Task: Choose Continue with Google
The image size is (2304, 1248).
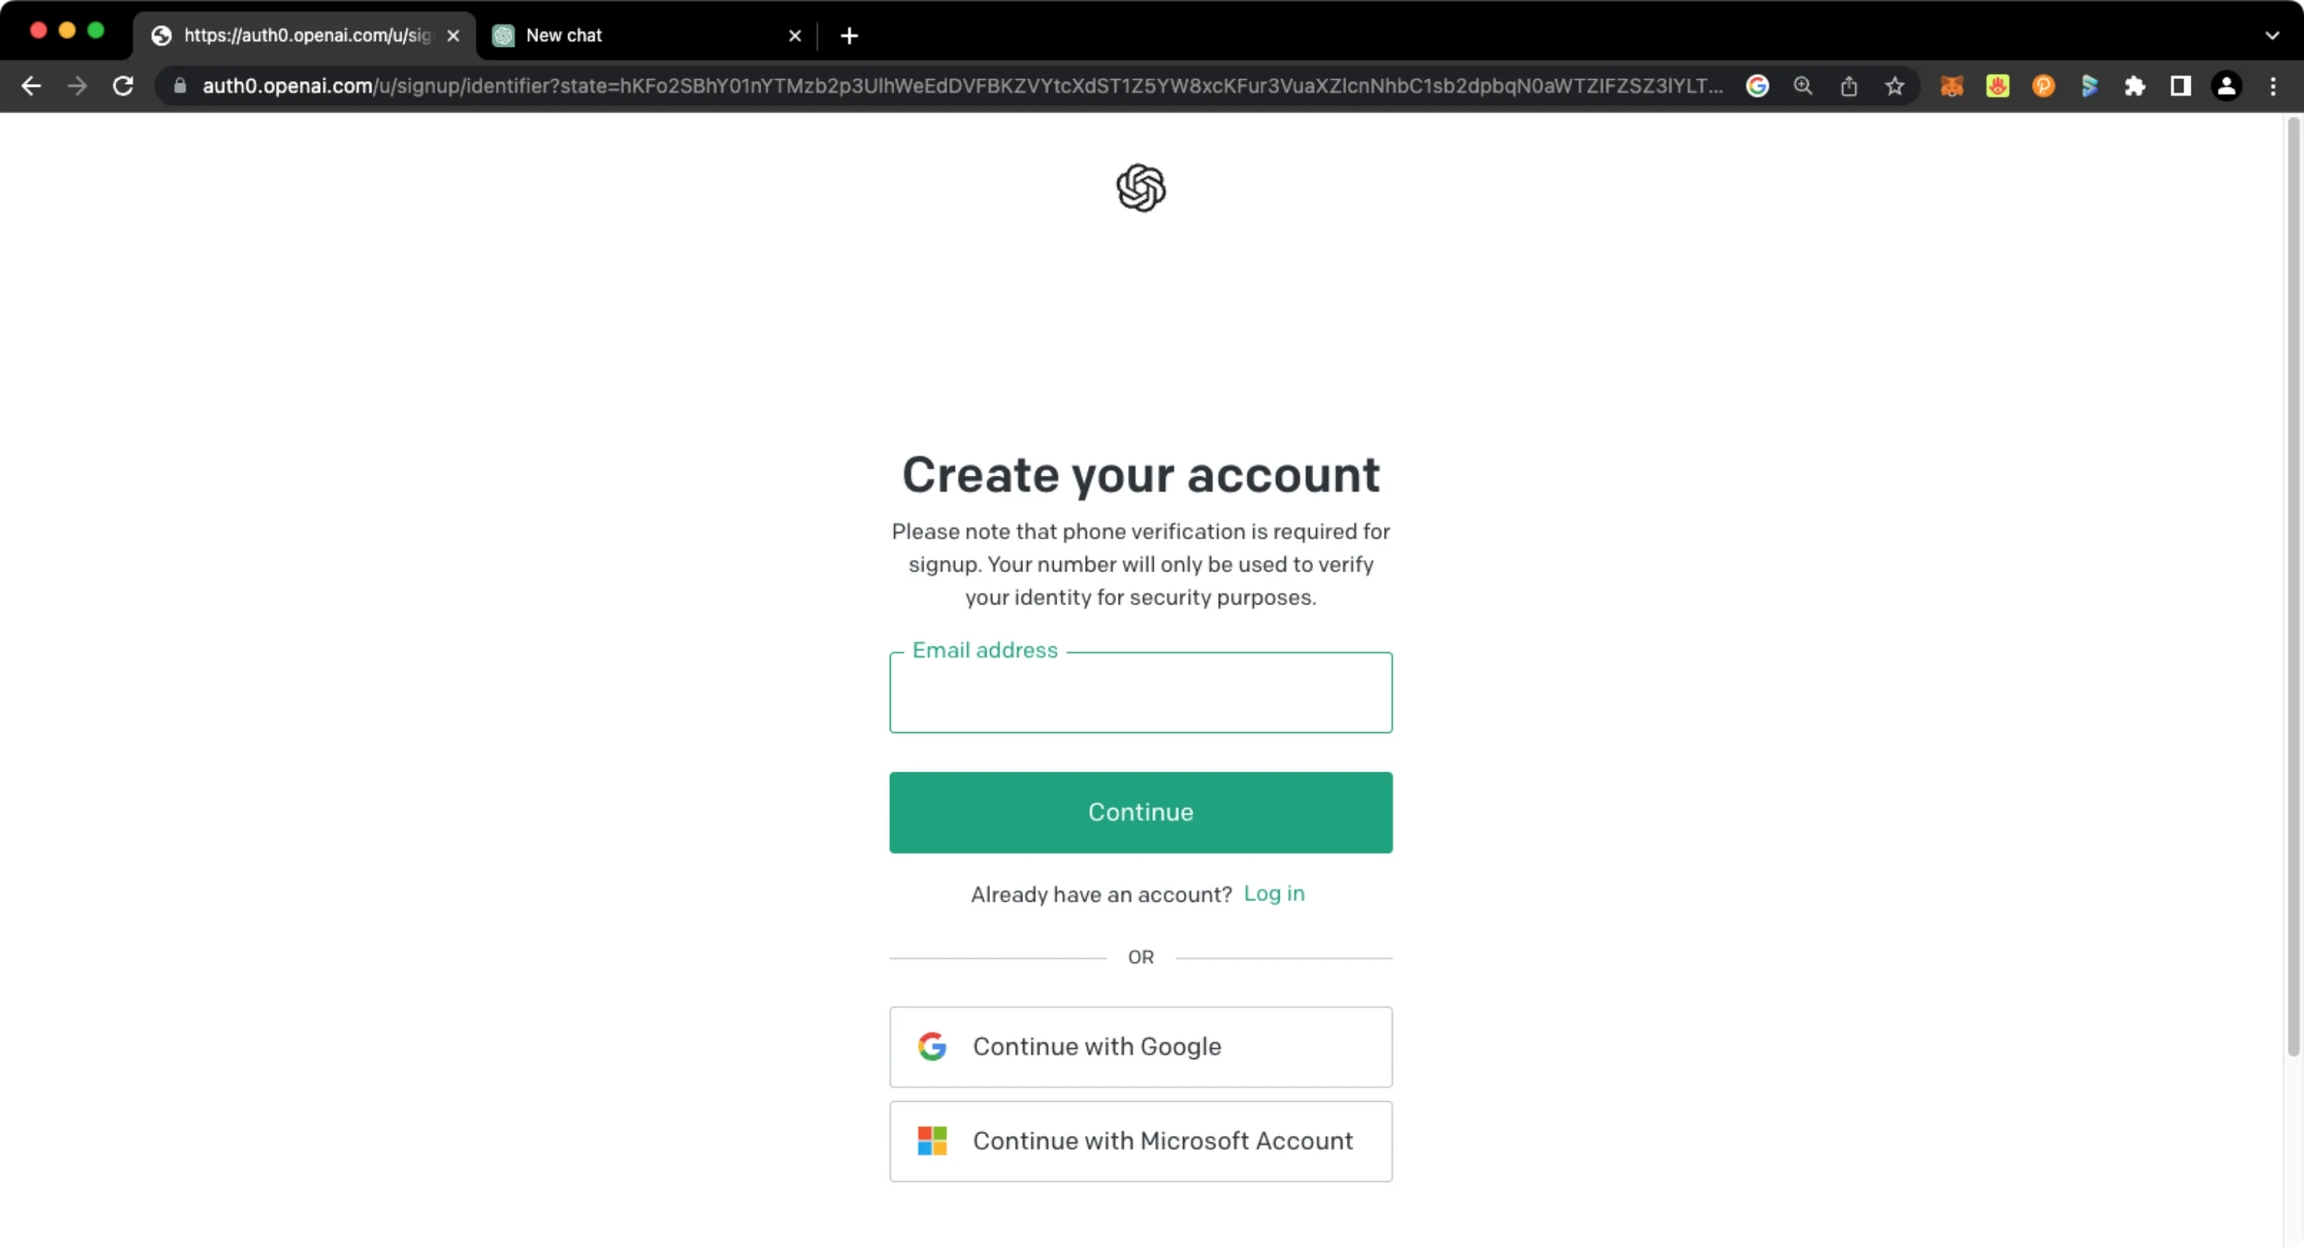Action: pyautogui.click(x=1140, y=1046)
